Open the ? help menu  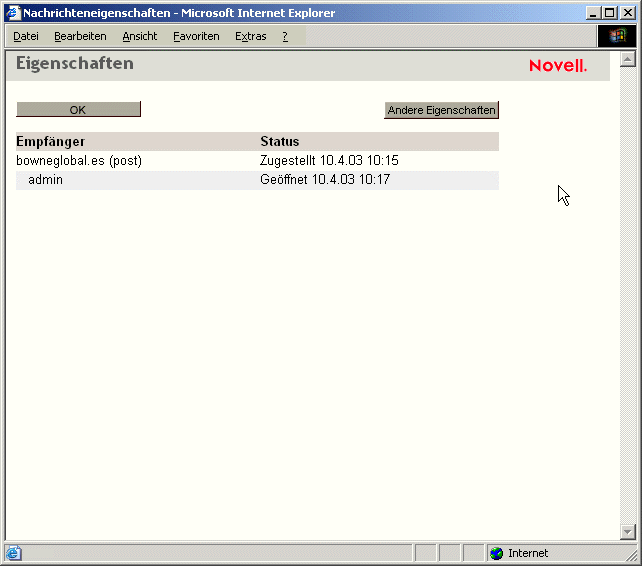click(x=285, y=36)
